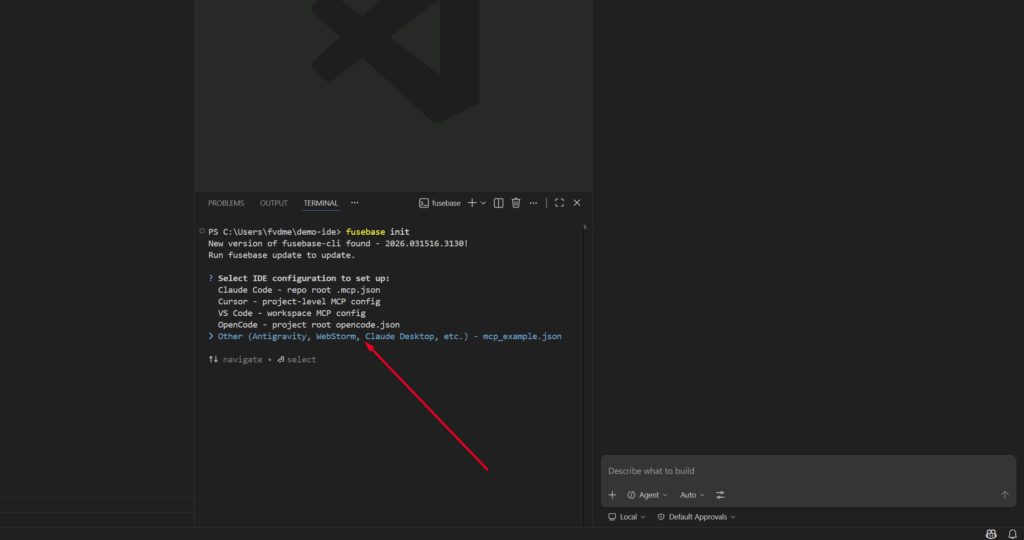Open the Agent mode dropdown

pos(647,495)
